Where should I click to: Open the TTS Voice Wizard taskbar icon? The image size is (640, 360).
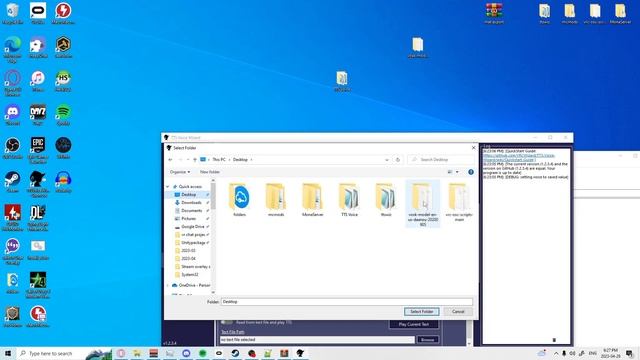(300, 353)
